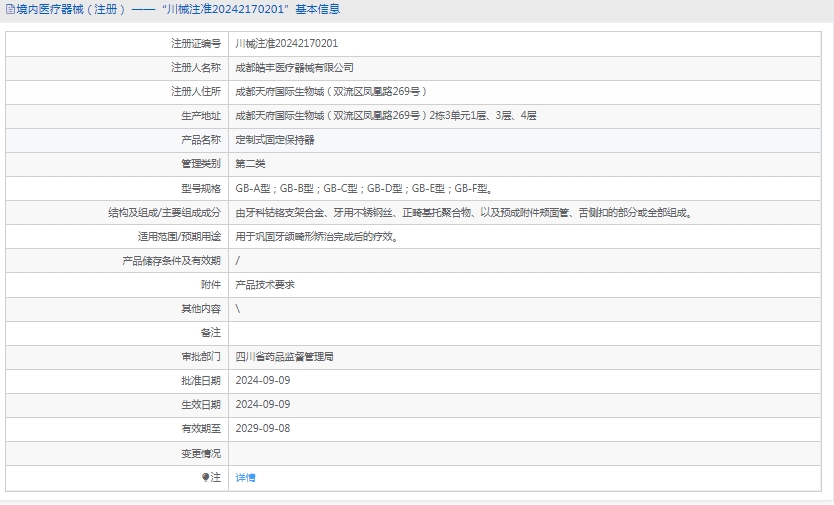Click approving department 四川省药品监督管理局

pyautogui.click(x=284, y=356)
